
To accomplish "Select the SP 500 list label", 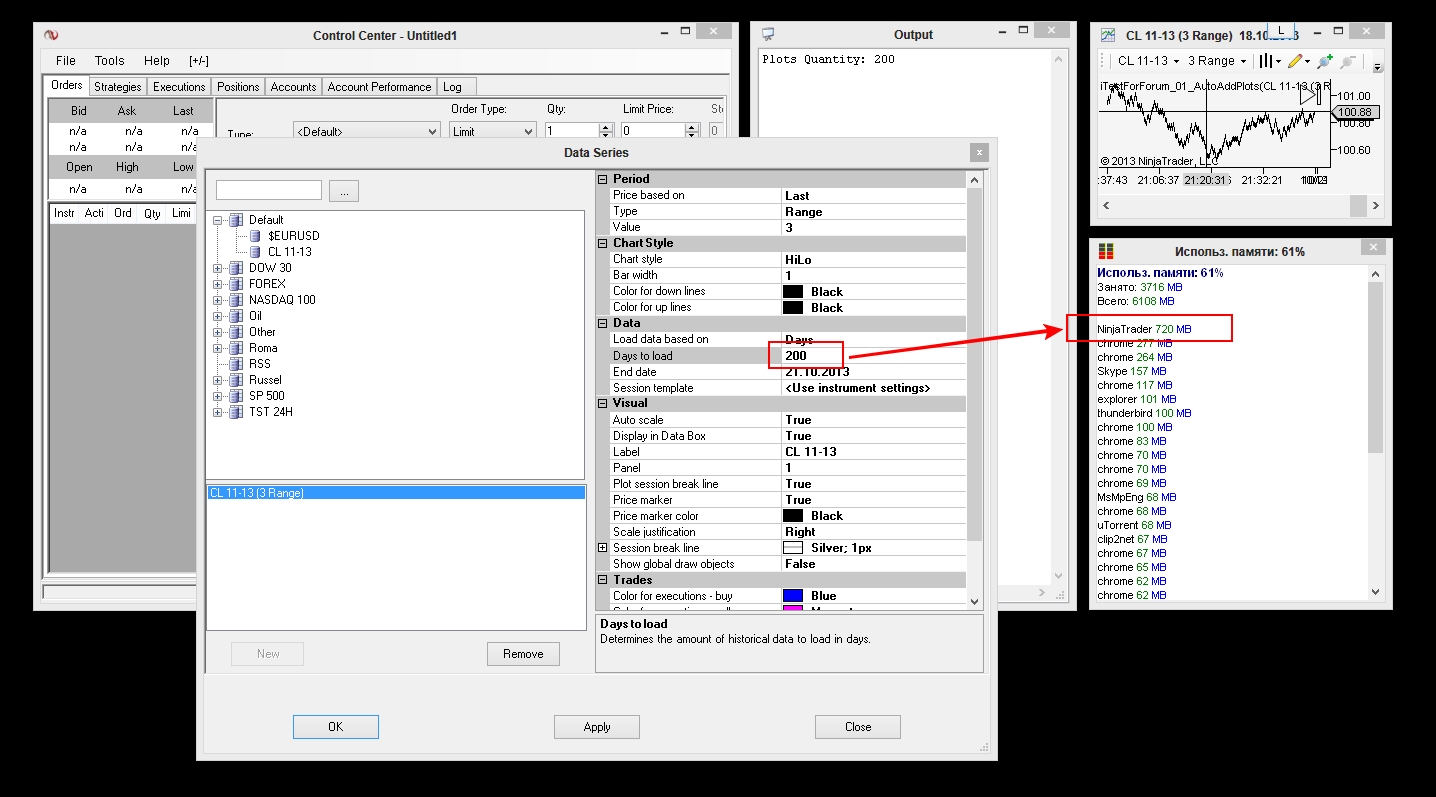I will (267, 396).
